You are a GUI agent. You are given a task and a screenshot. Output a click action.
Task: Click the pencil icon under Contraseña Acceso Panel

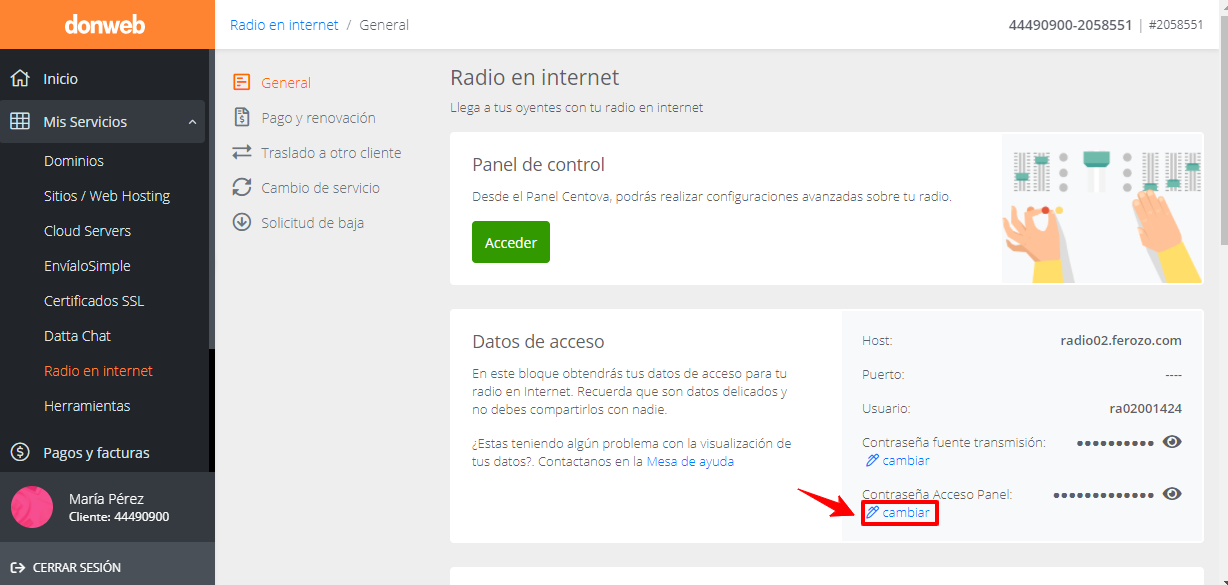pos(872,512)
